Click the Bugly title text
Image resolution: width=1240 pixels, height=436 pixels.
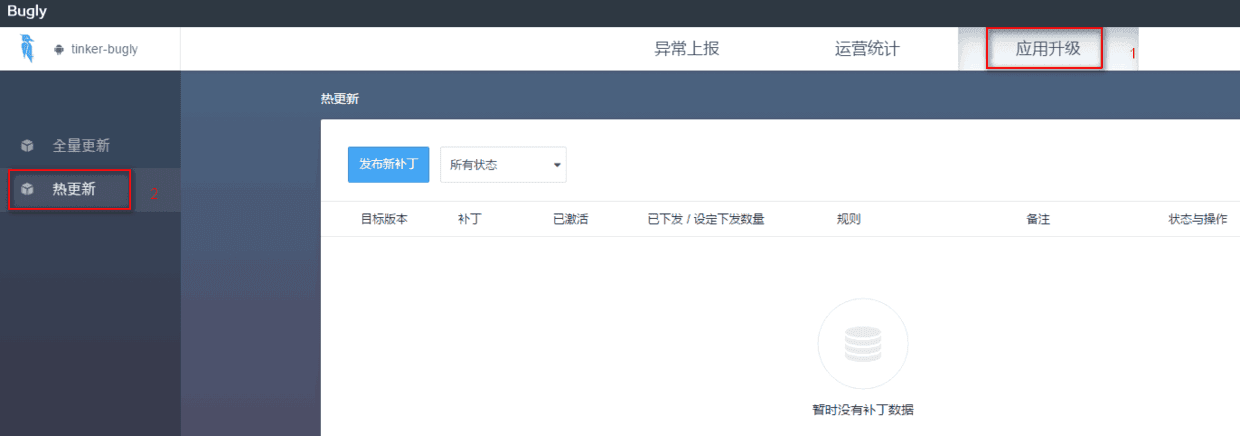pos(27,12)
